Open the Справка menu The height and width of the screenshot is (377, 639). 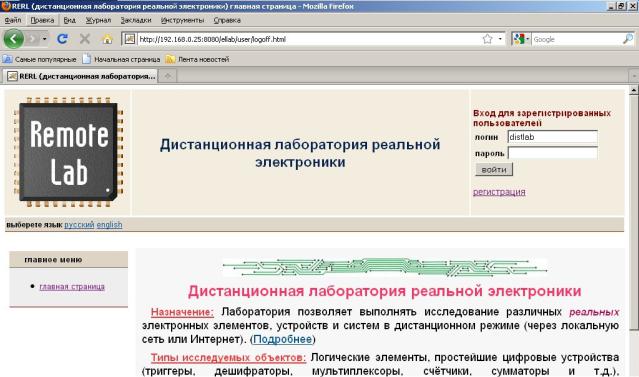tap(227, 20)
